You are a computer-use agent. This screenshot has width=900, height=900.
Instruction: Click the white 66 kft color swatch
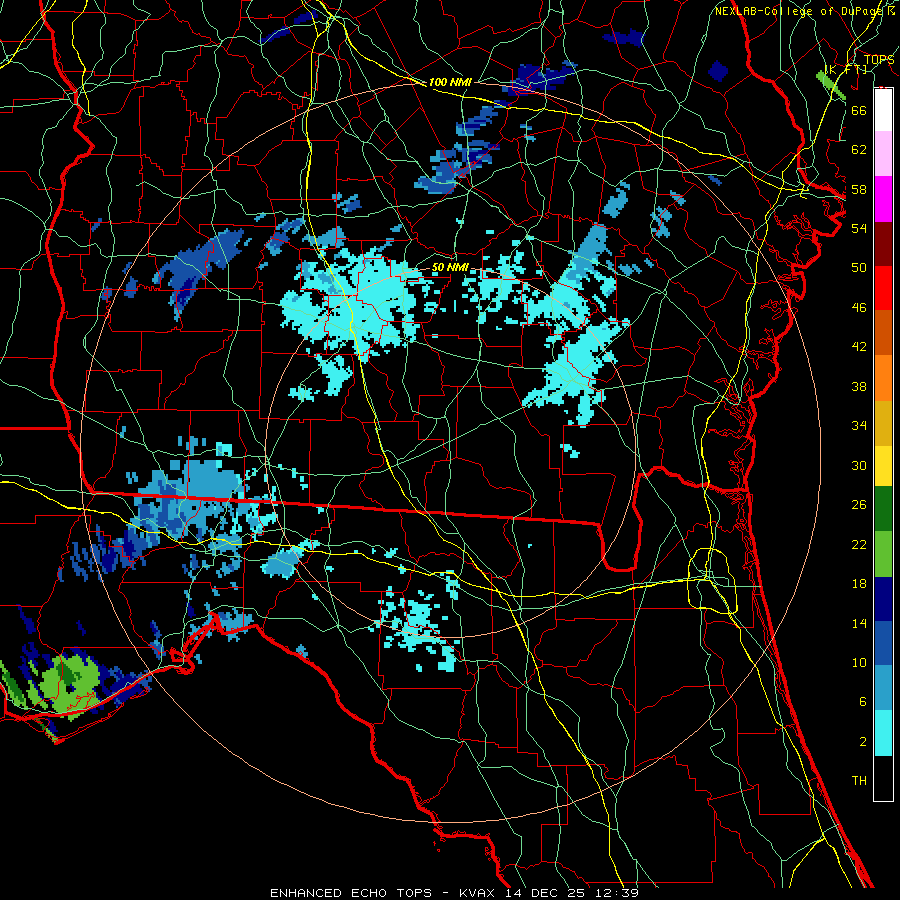click(883, 110)
